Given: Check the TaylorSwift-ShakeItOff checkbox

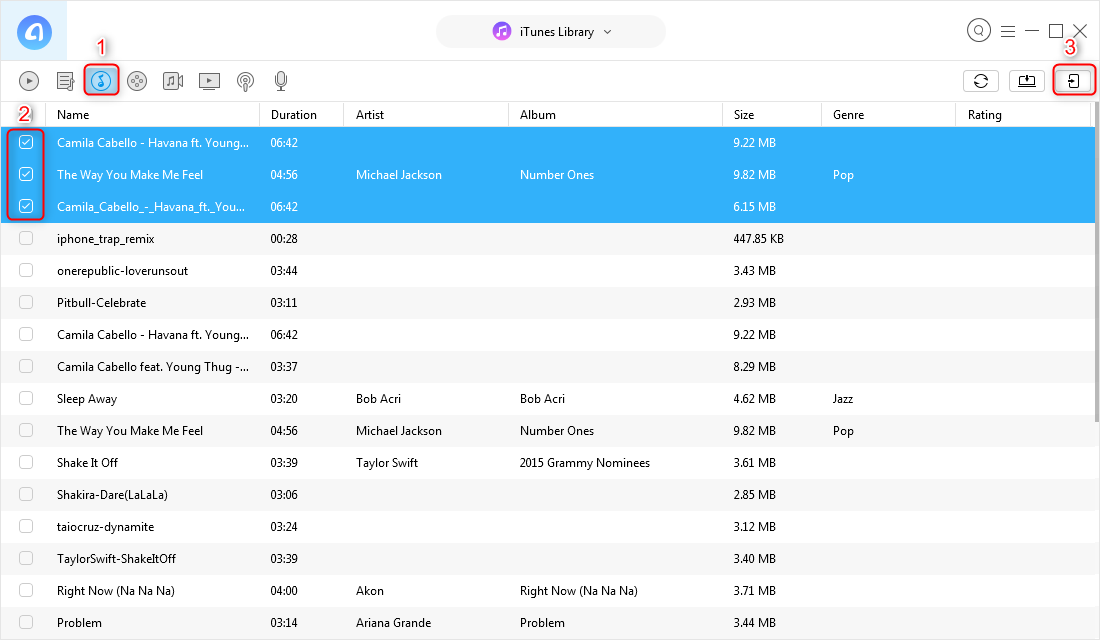Looking at the screenshot, I should pos(26,559).
